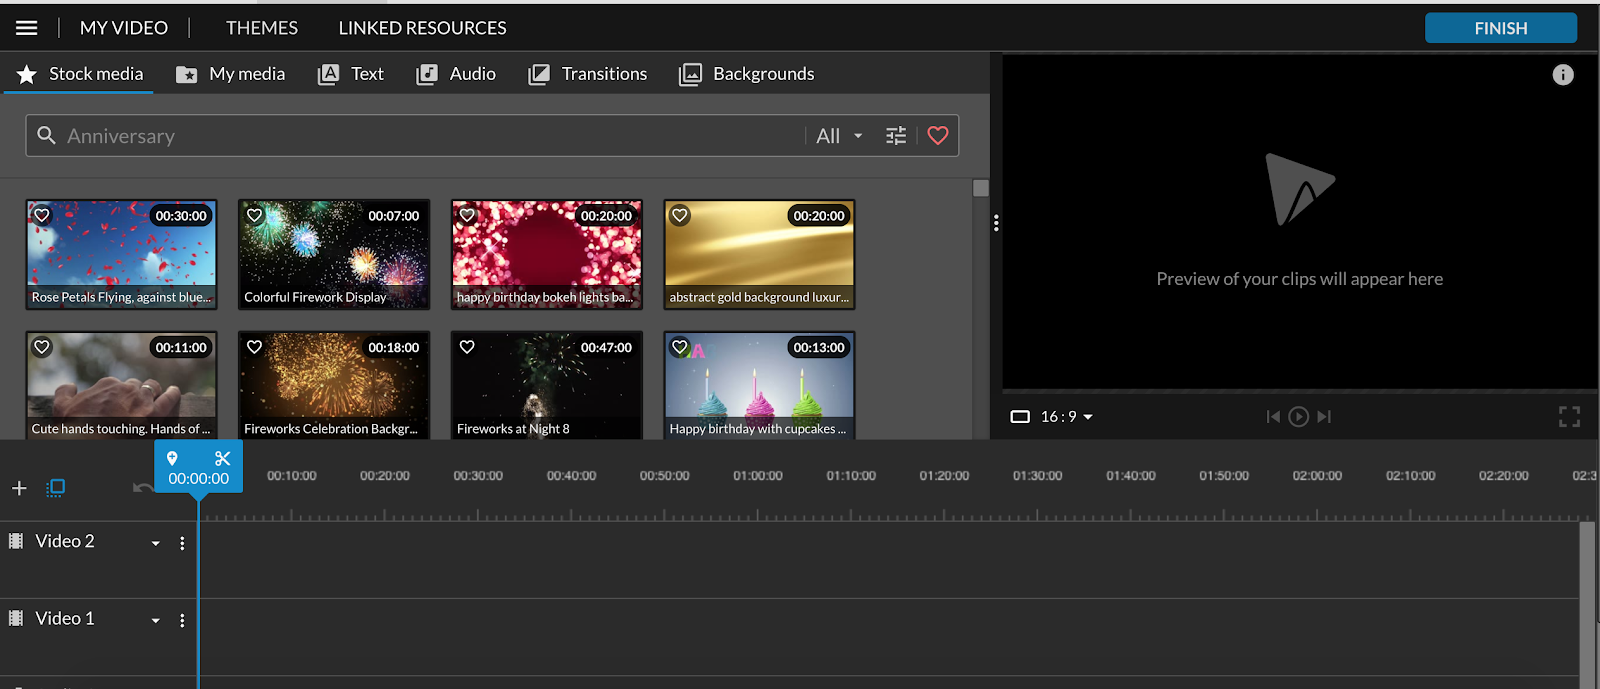Image resolution: width=1600 pixels, height=689 pixels.
Task: Open the Transitions tab
Action: (x=588, y=74)
